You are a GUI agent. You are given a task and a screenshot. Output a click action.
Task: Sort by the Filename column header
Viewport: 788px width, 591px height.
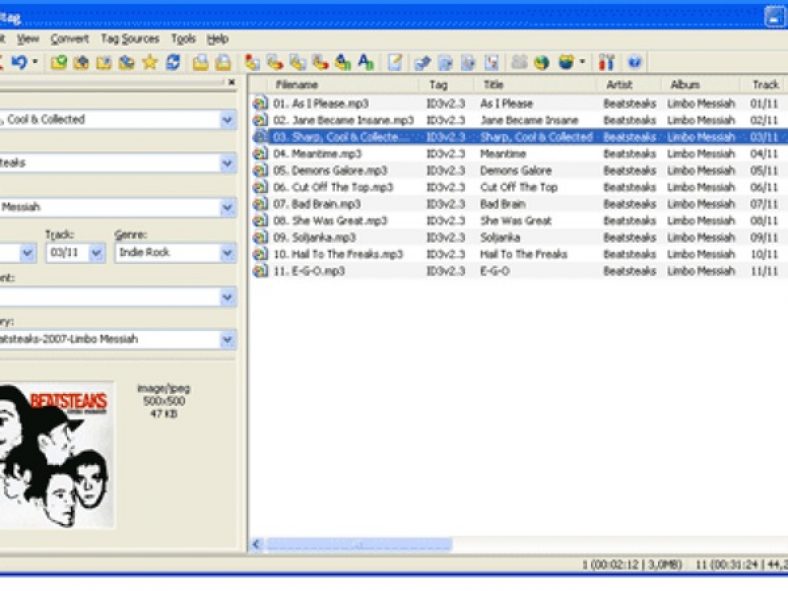click(x=297, y=85)
